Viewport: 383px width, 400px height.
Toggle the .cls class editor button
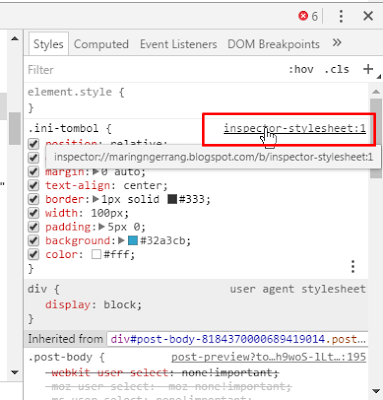click(337, 69)
